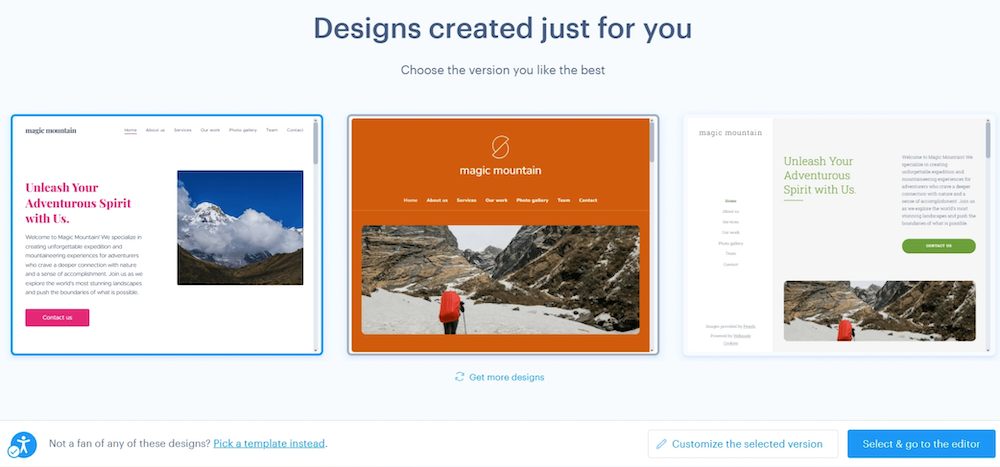1000x467 pixels.
Task: Click the hiker photo in orange design
Action: click(501, 279)
